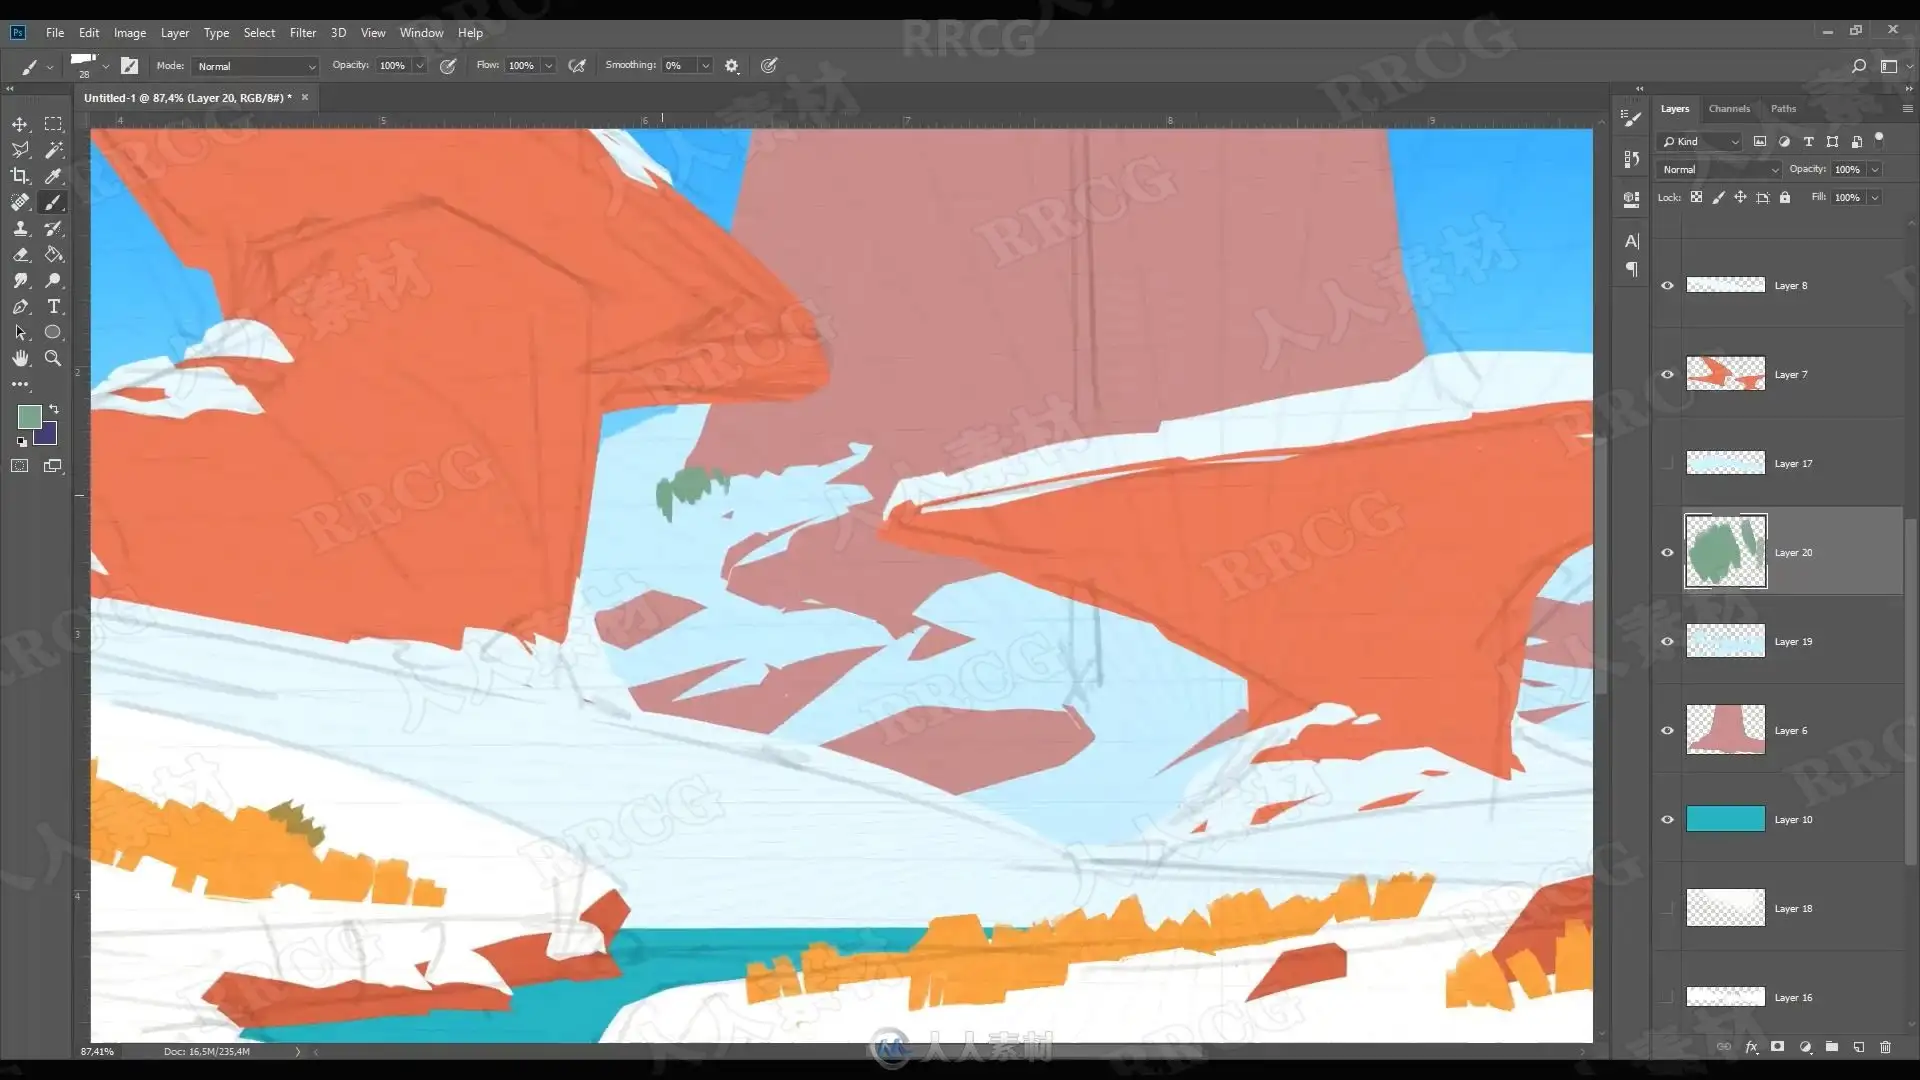Open Paragraph panel from side dock
This screenshot has width=1920, height=1080.
point(1632,269)
